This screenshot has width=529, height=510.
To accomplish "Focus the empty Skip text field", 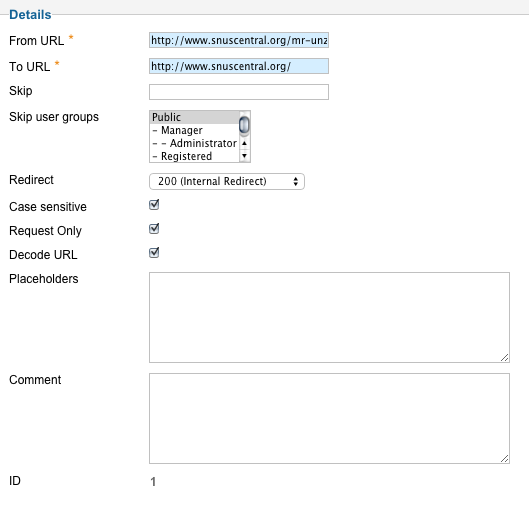I will pyautogui.click(x=239, y=92).
